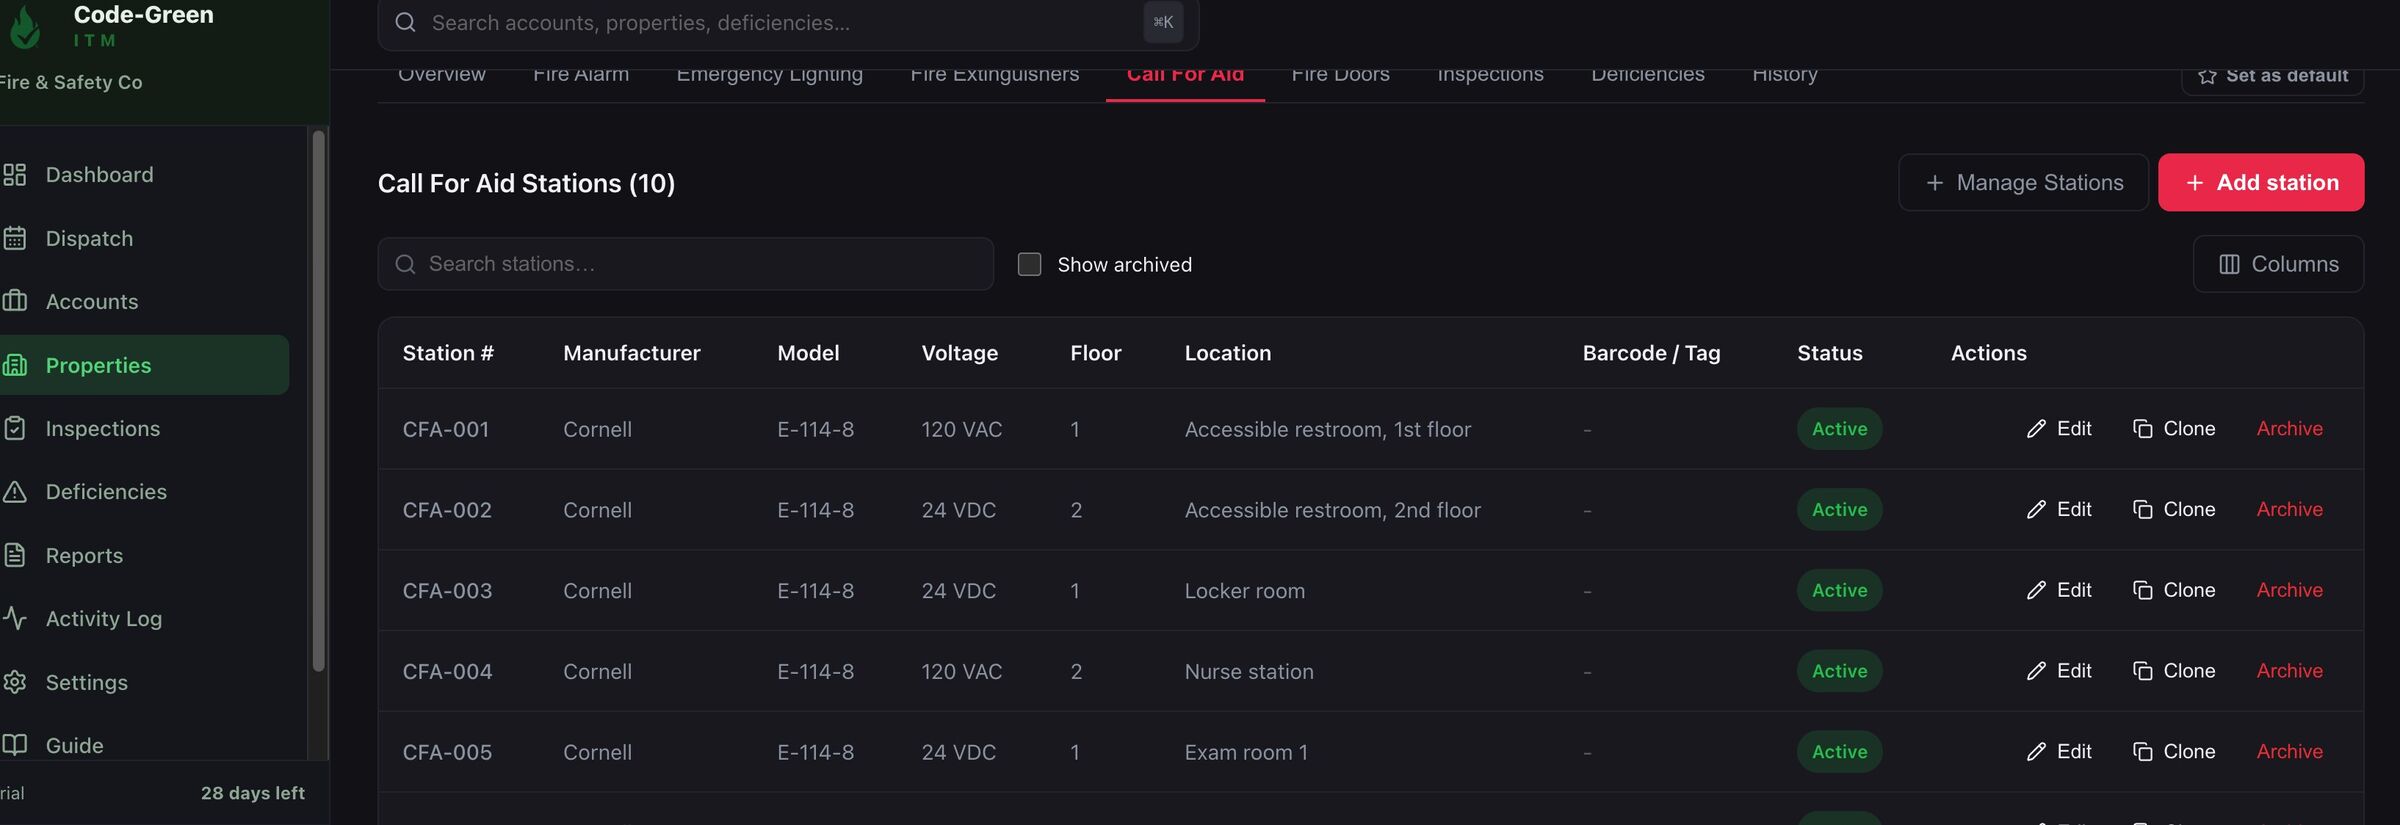Click the Set as default star
This screenshot has width=2400, height=825.
[x=2207, y=77]
